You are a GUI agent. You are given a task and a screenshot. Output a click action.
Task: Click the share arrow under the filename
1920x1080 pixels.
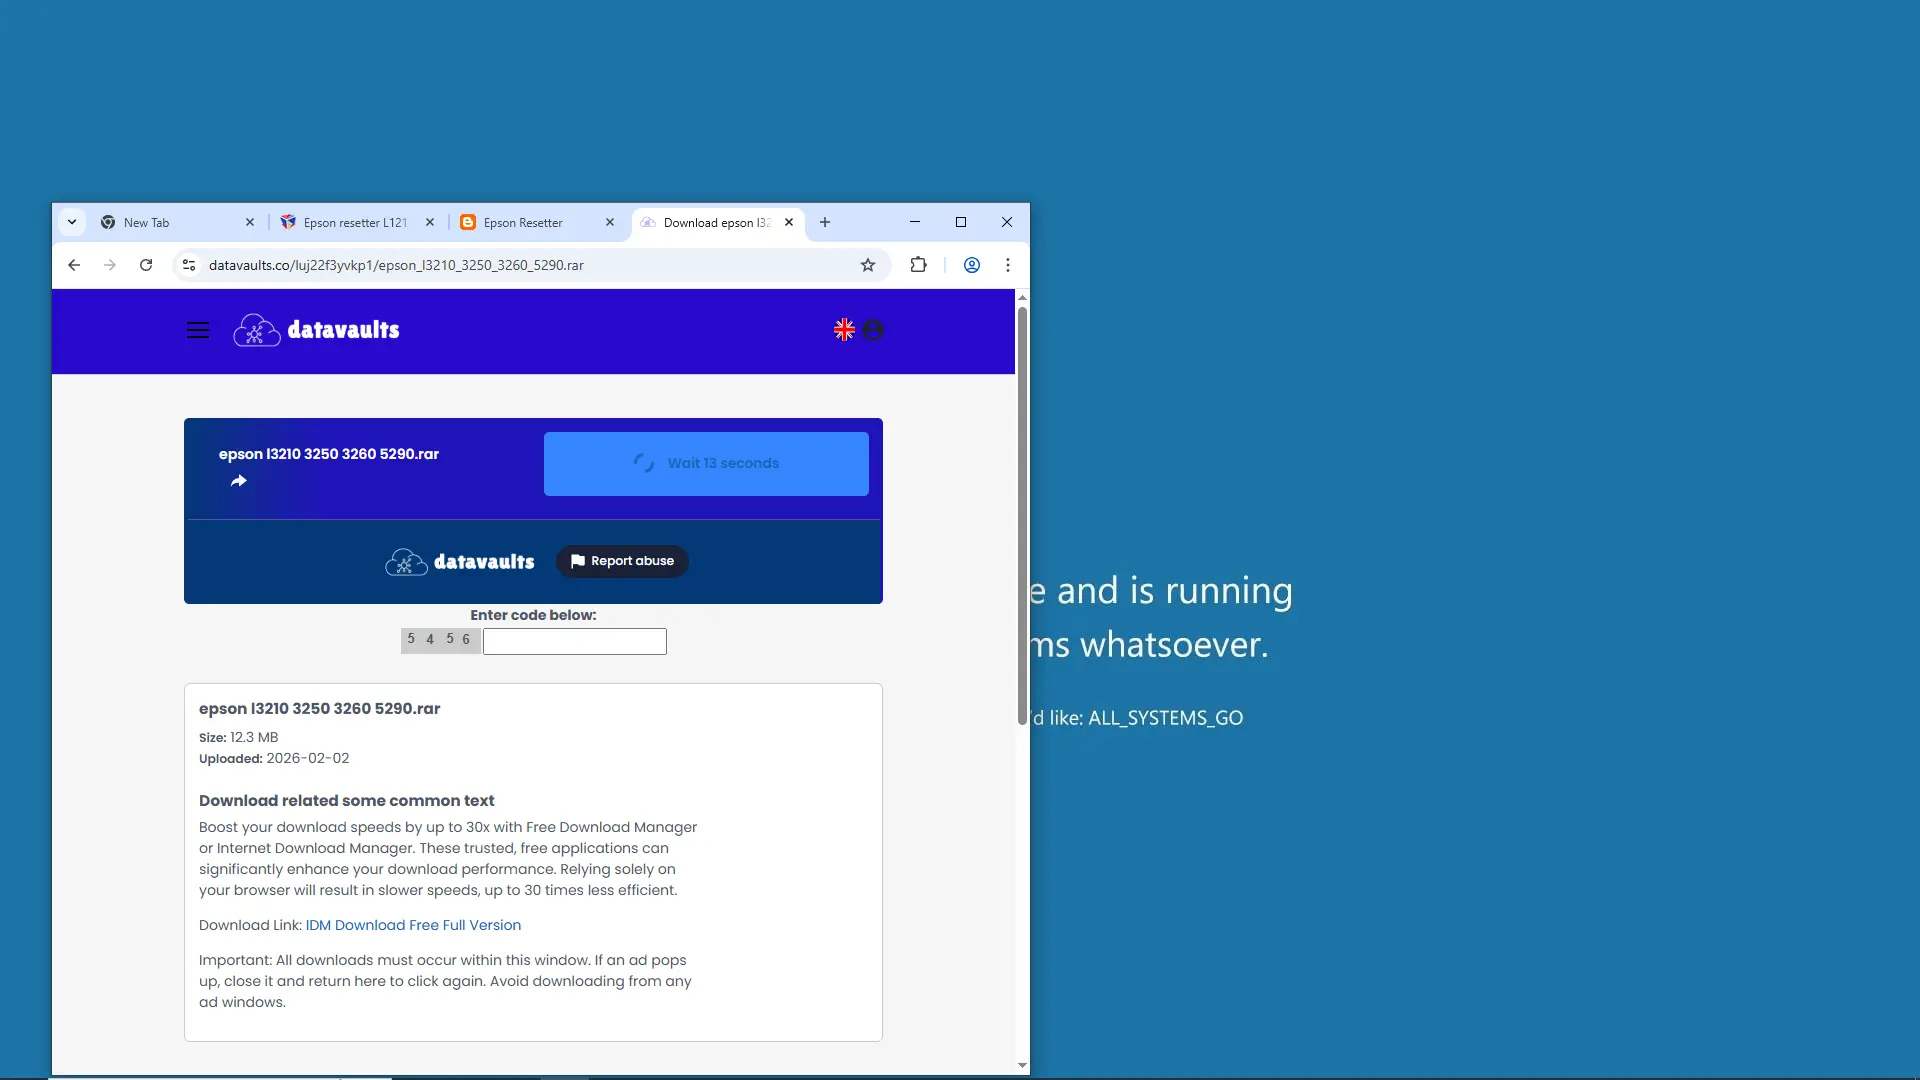click(x=239, y=481)
